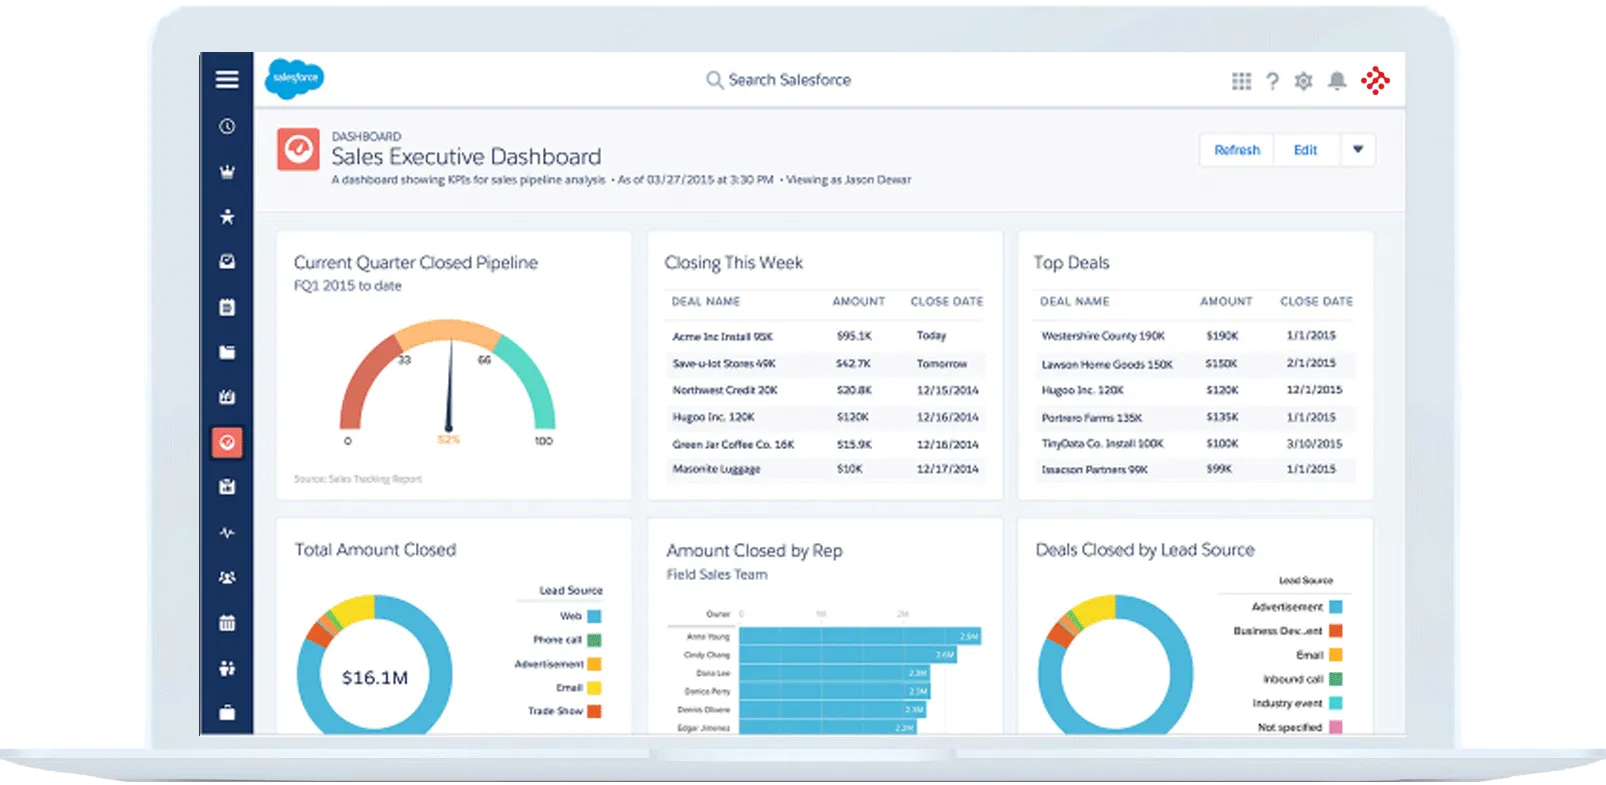Open the star person icon in sidebar
This screenshot has width=1606, height=785.
click(227, 216)
